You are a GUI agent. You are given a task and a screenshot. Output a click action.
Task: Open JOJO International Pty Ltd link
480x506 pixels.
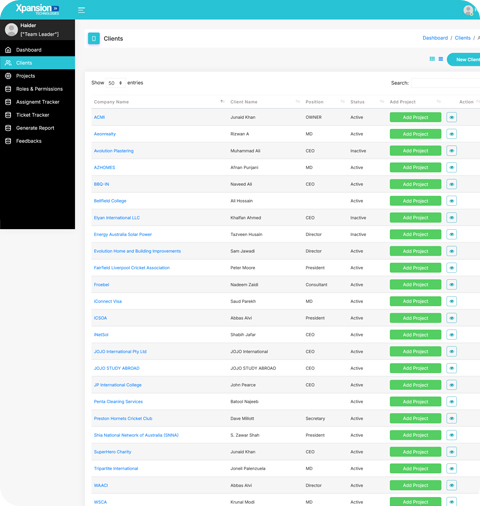[120, 352]
